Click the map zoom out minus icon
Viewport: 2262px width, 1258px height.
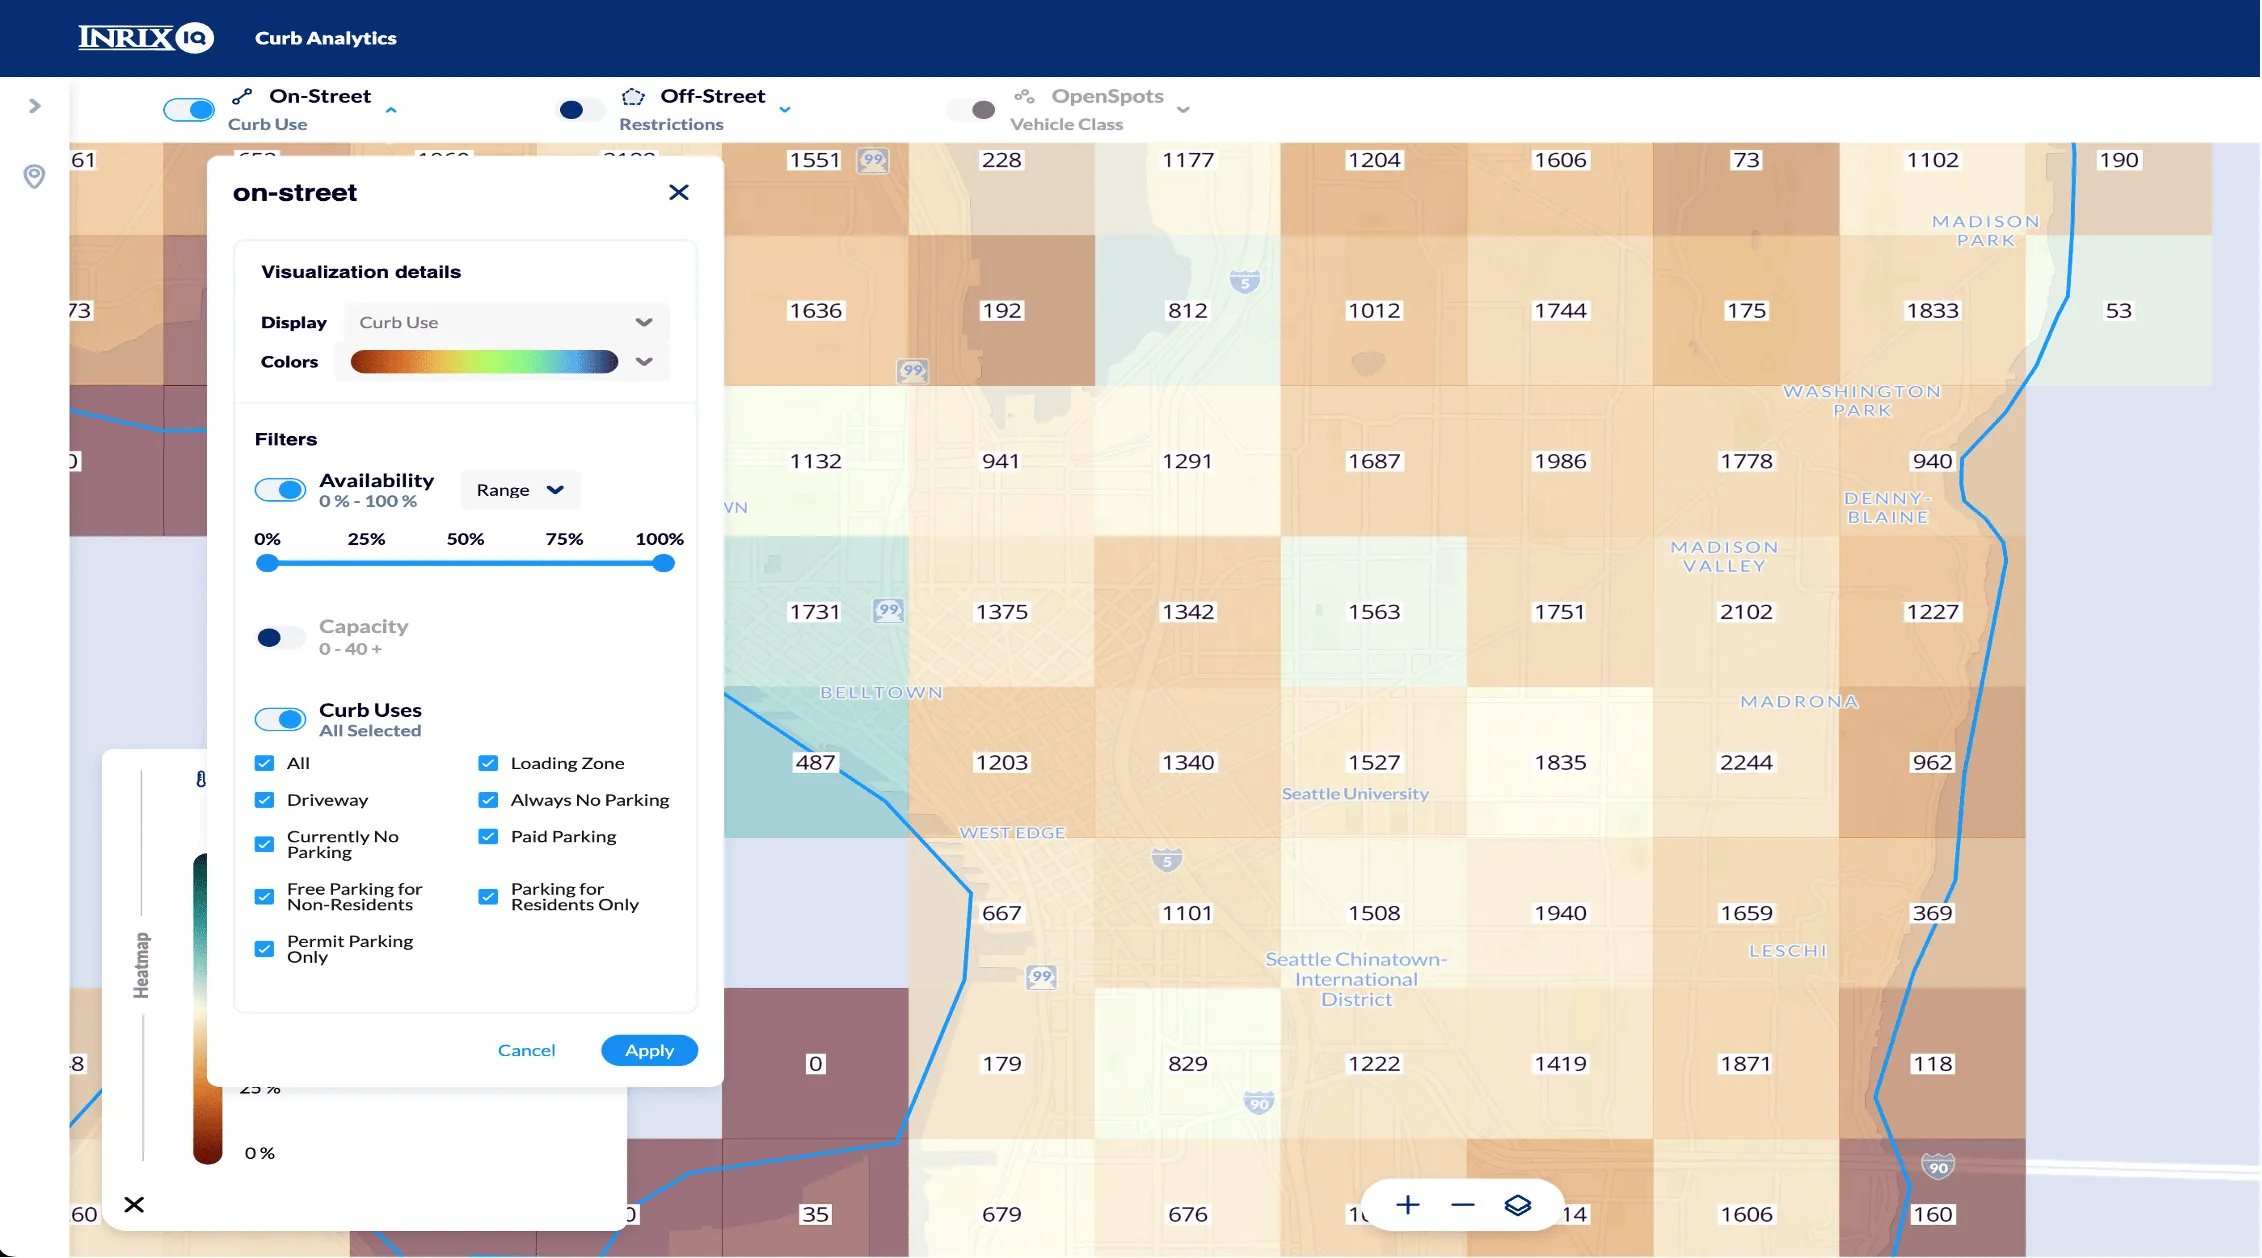[x=1462, y=1205]
